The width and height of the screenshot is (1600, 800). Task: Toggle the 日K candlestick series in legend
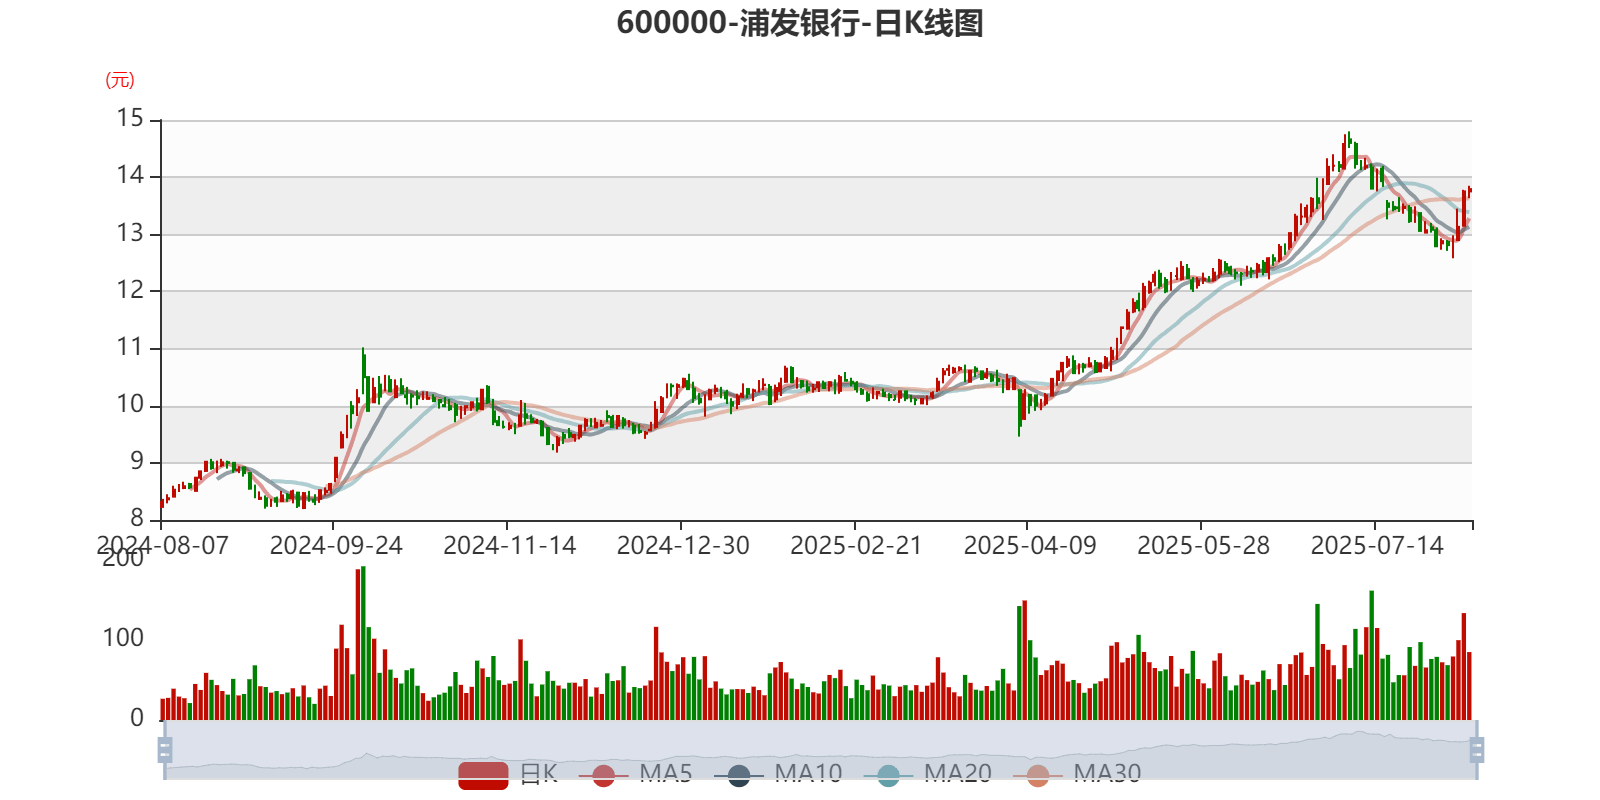pyautogui.click(x=508, y=774)
